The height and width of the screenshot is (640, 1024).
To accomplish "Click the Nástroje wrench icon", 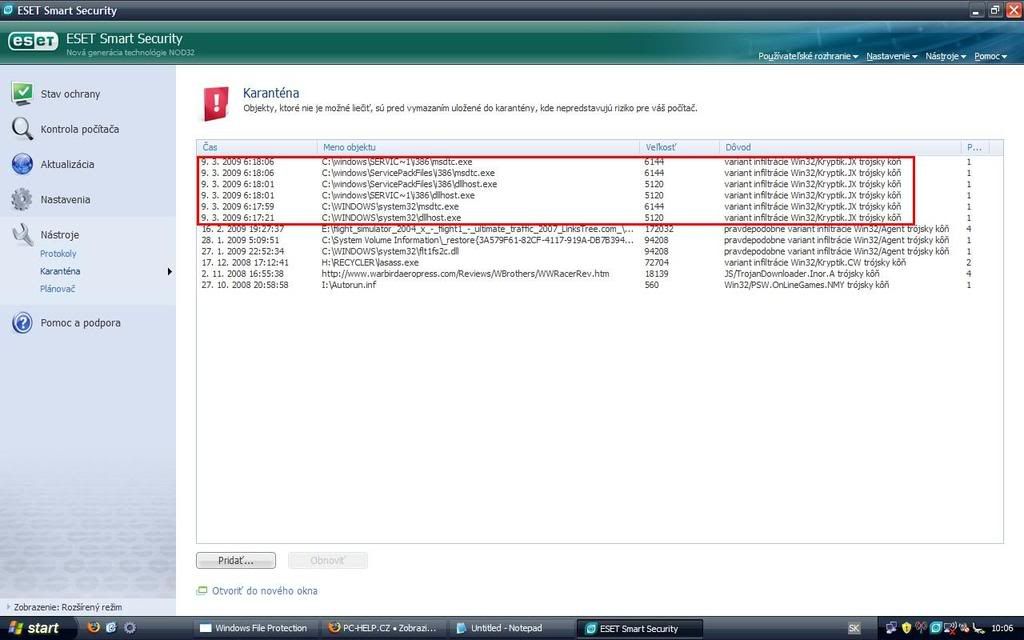I will click(22, 234).
